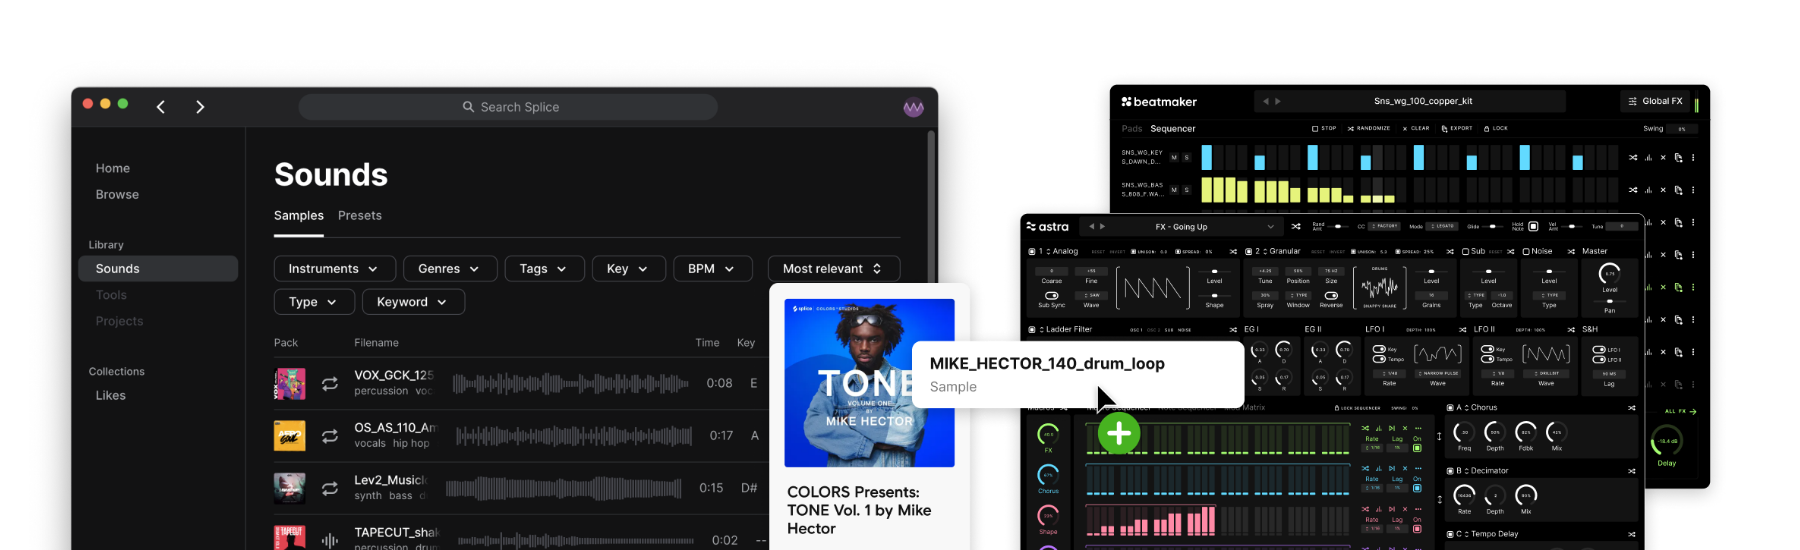This screenshot has height=550, width=1800.
Task: Open velocity bars for SNS_WG_KEY track
Action: [1648, 157]
